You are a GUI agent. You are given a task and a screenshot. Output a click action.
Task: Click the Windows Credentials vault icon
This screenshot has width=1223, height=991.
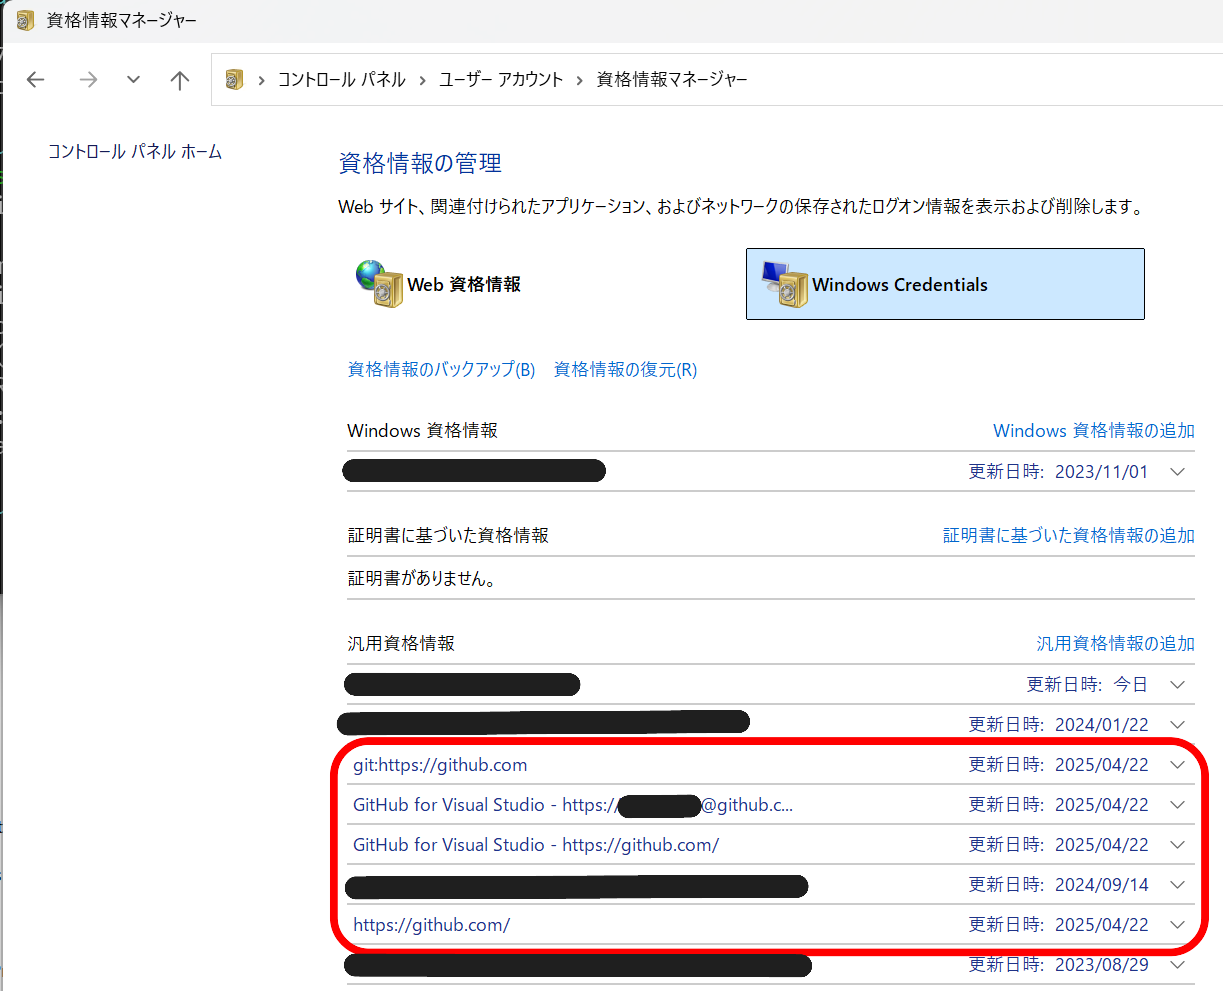click(x=784, y=284)
